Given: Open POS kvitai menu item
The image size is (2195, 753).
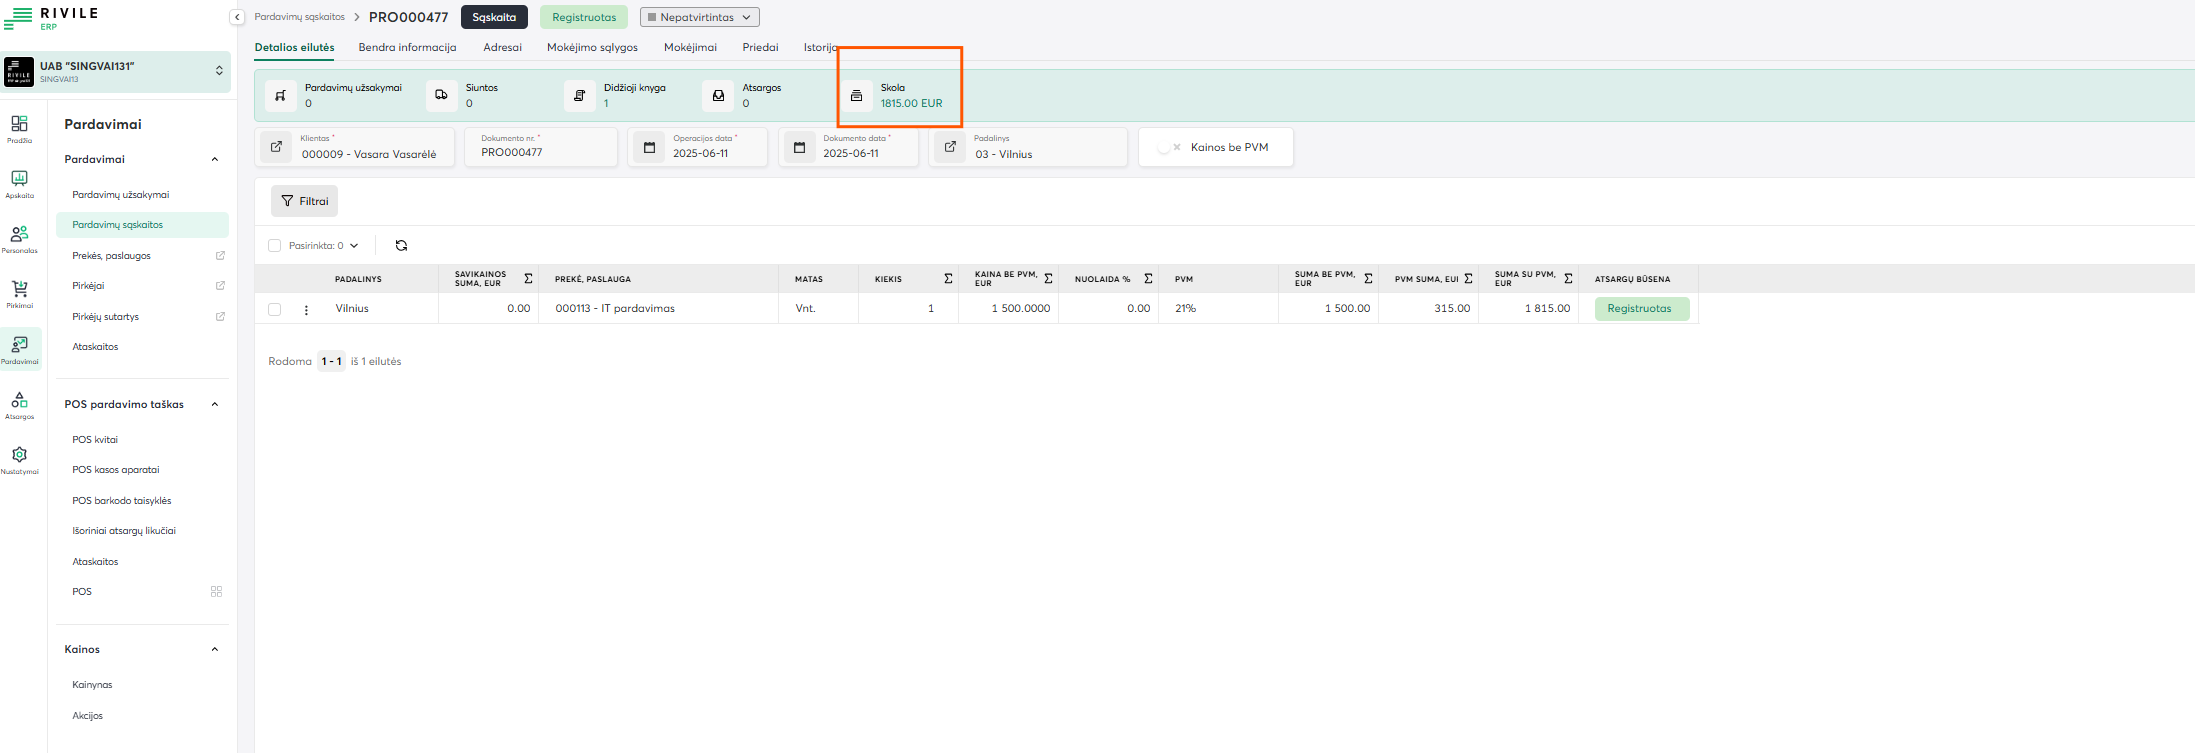Looking at the screenshot, I should tap(95, 440).
